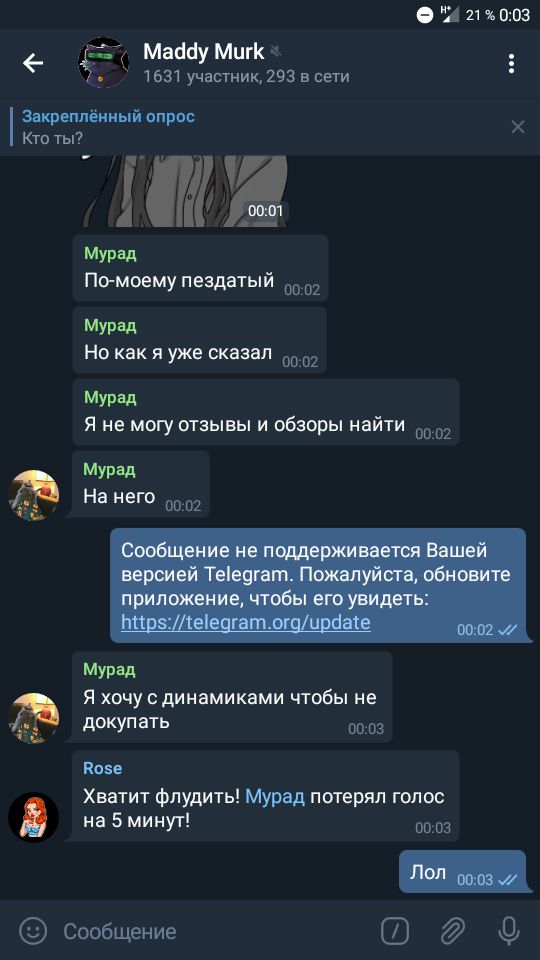The height and width of the screenshot is (960, 540).
Task: Tap the message 'По-моему пездатый'
Action: 200,268
